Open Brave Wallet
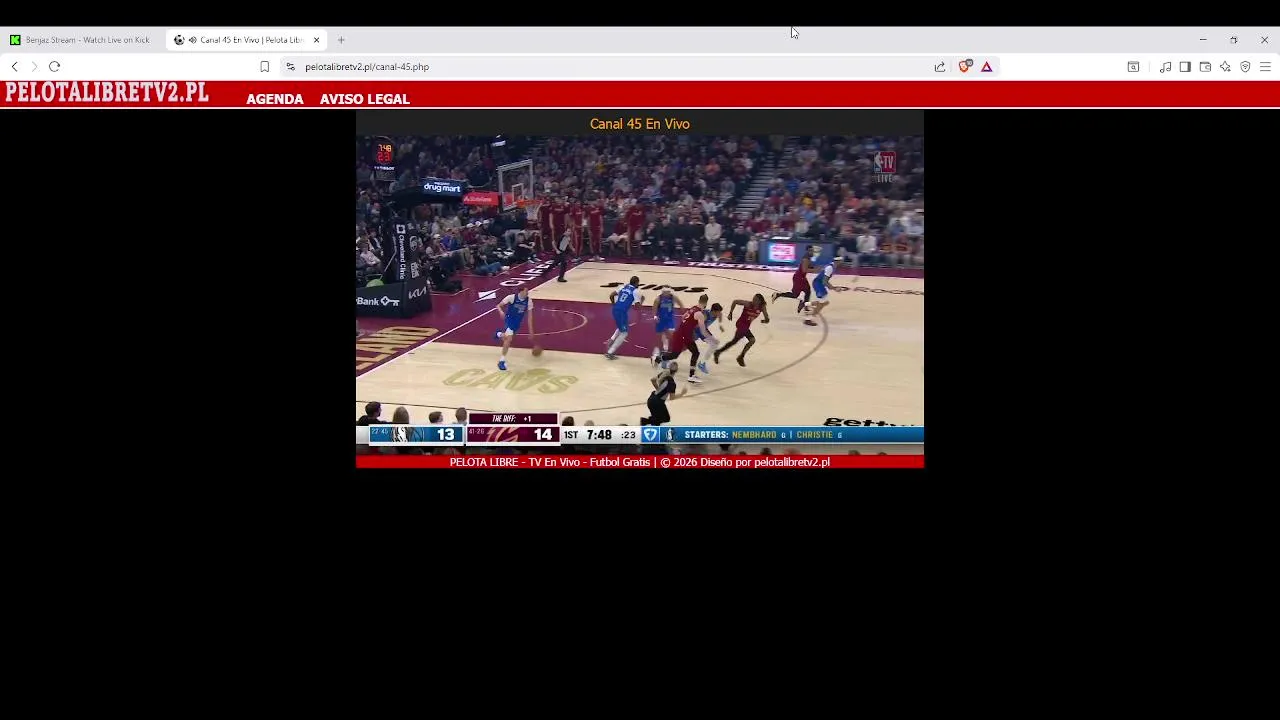Viewport: 1280px width, 720px height. 1205,67
